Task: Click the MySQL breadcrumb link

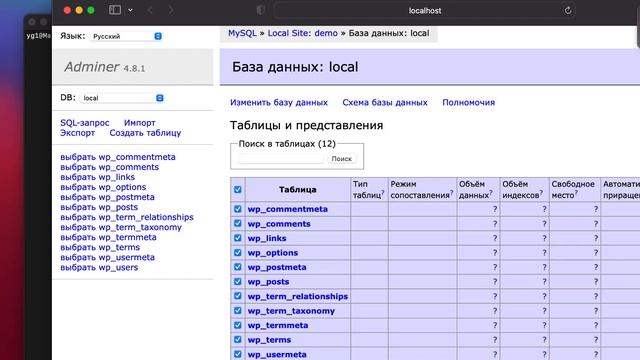Action: 242,33
